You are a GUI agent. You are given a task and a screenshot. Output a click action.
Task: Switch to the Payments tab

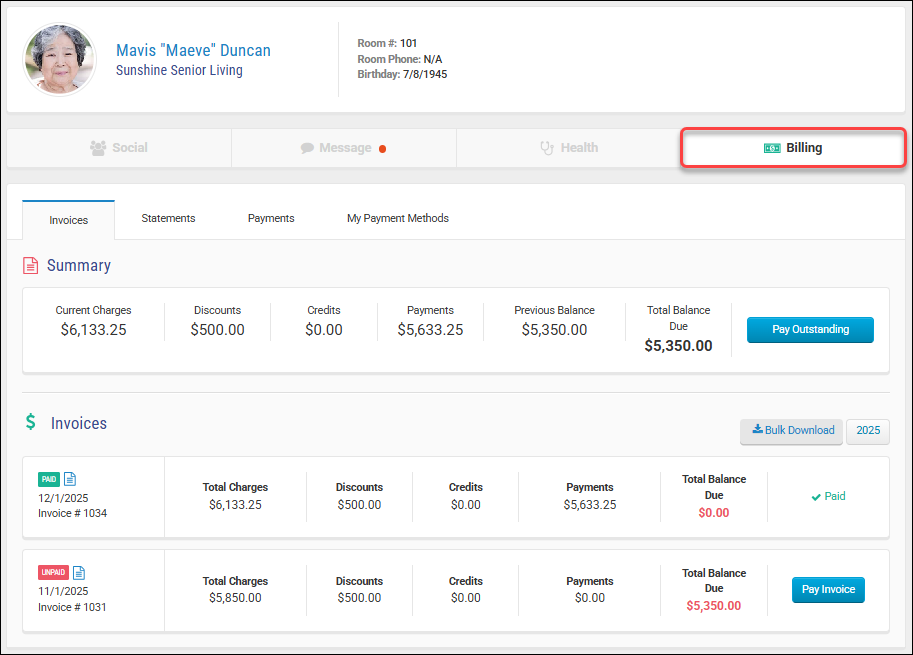(271, 218)
